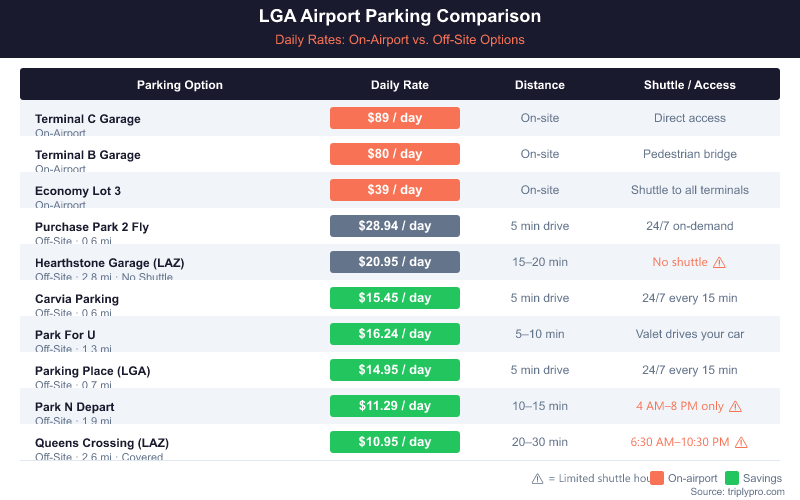This screenshot has height=500, width=800.
Task: Click the $89 / day rate badge
Action: (x=395, y=118)
